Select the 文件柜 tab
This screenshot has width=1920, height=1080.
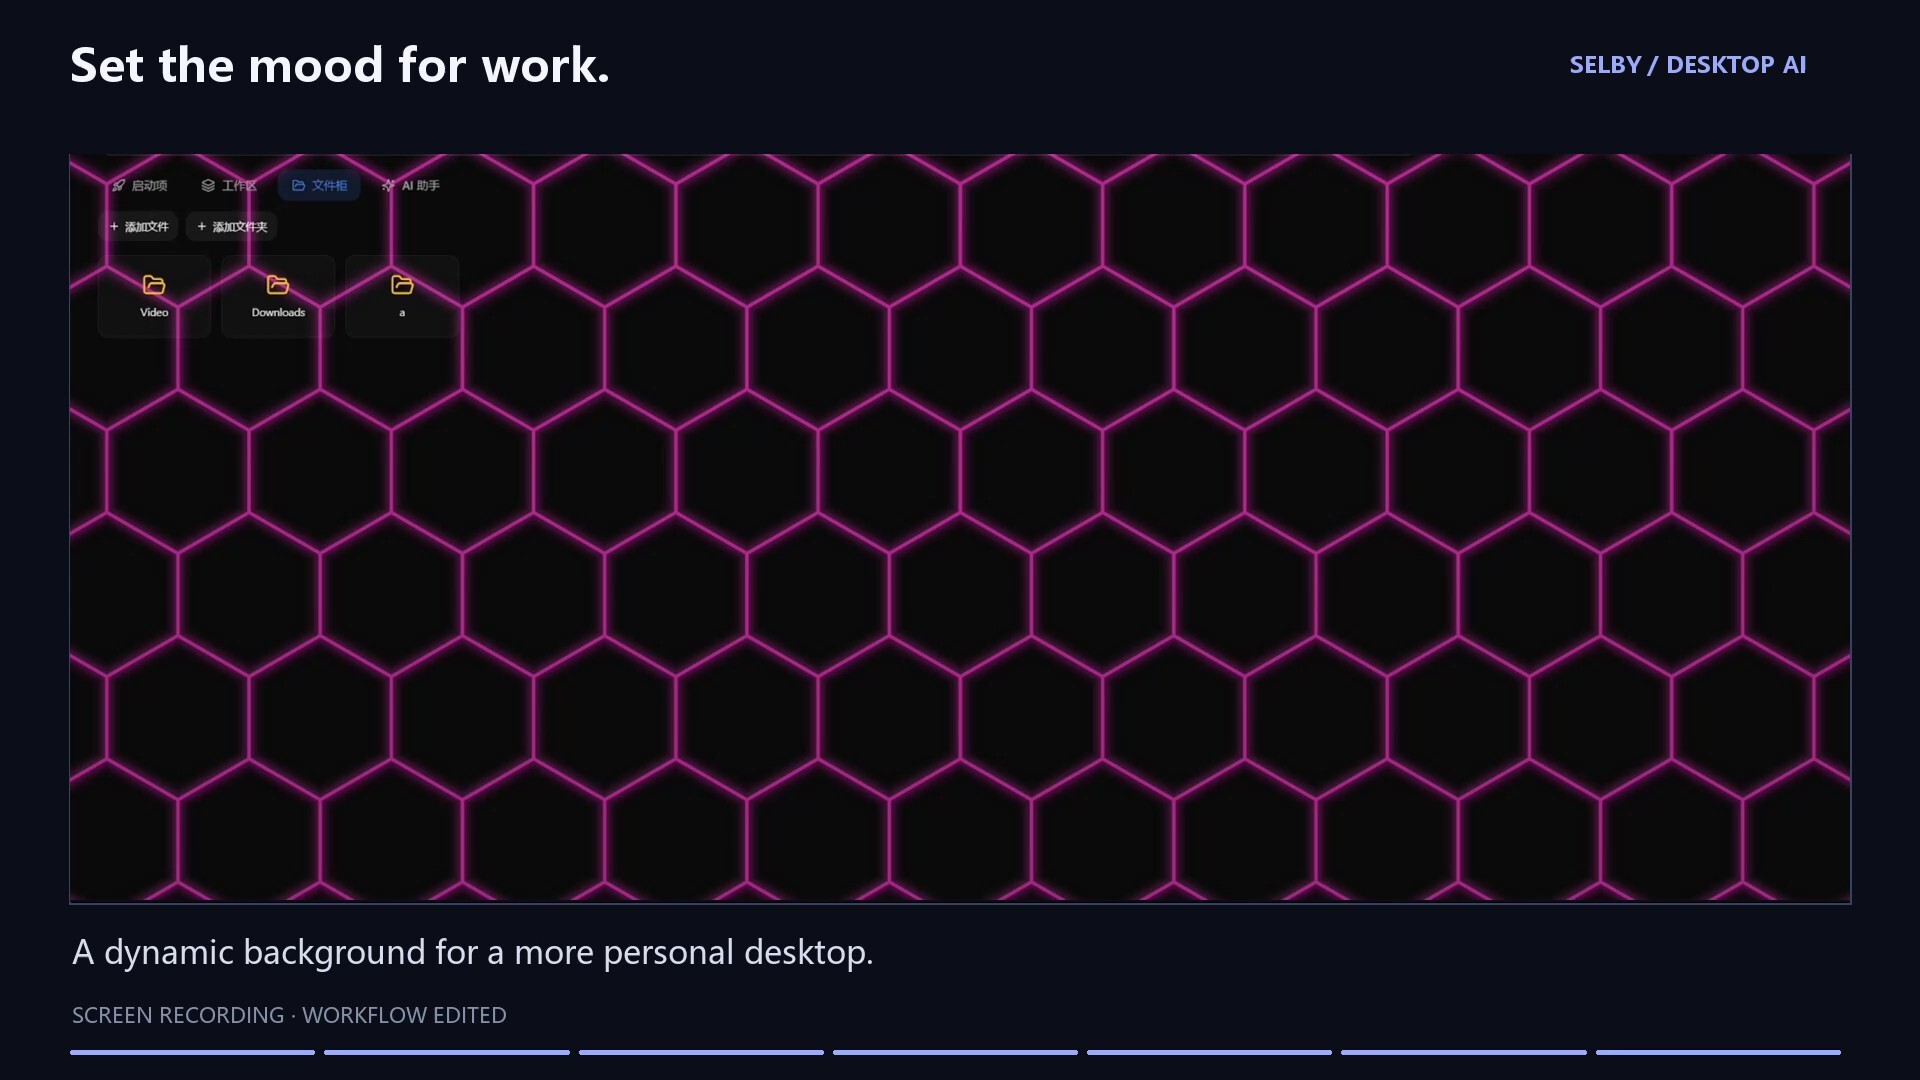(x=319, y=185)
